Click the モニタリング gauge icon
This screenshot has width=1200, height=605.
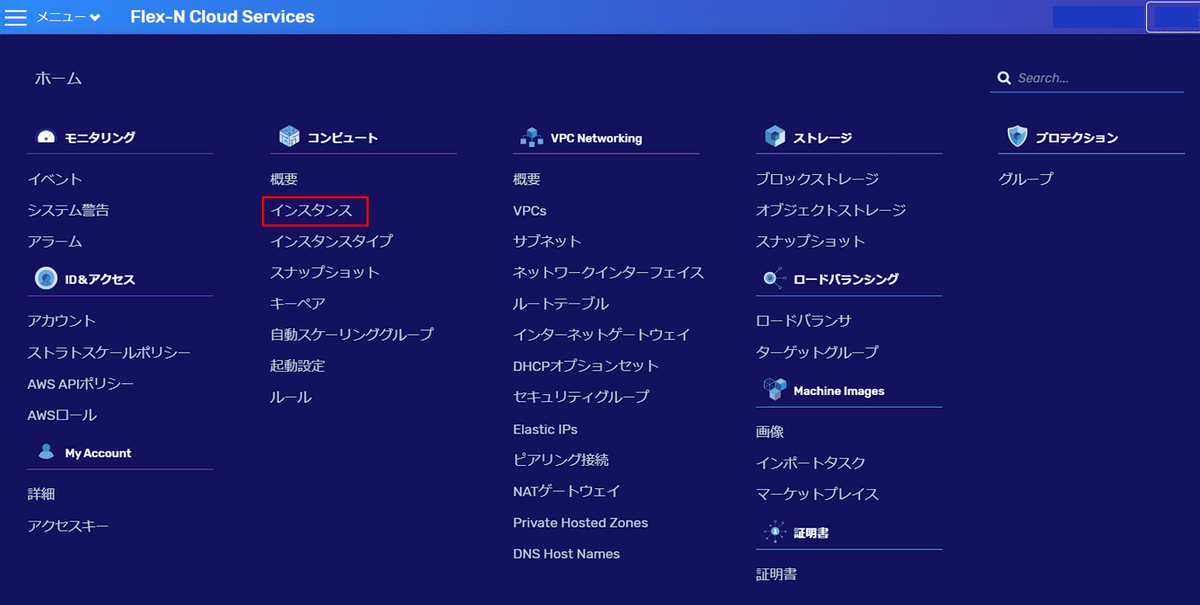[45, 137]
